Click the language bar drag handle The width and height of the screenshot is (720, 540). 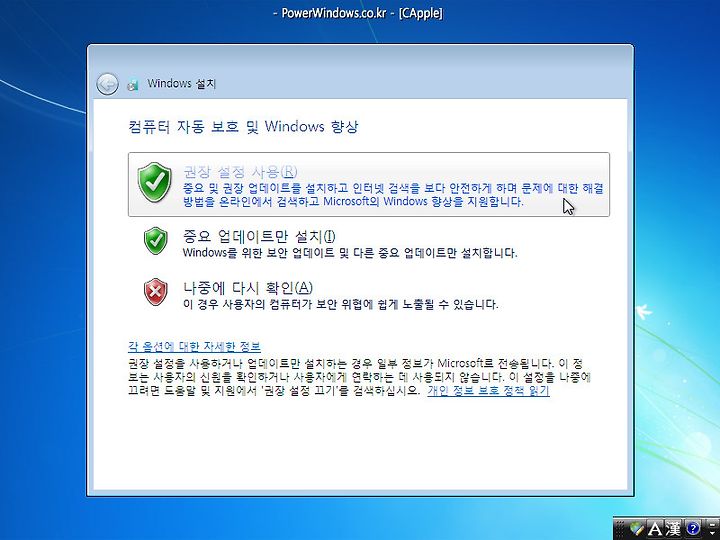pos(620,529)
